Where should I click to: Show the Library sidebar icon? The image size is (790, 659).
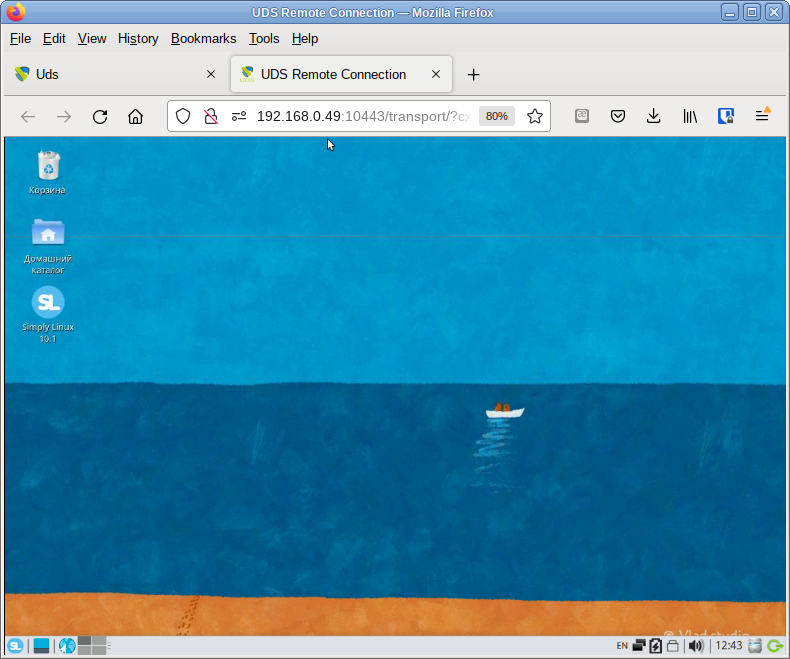coord(690,116)
